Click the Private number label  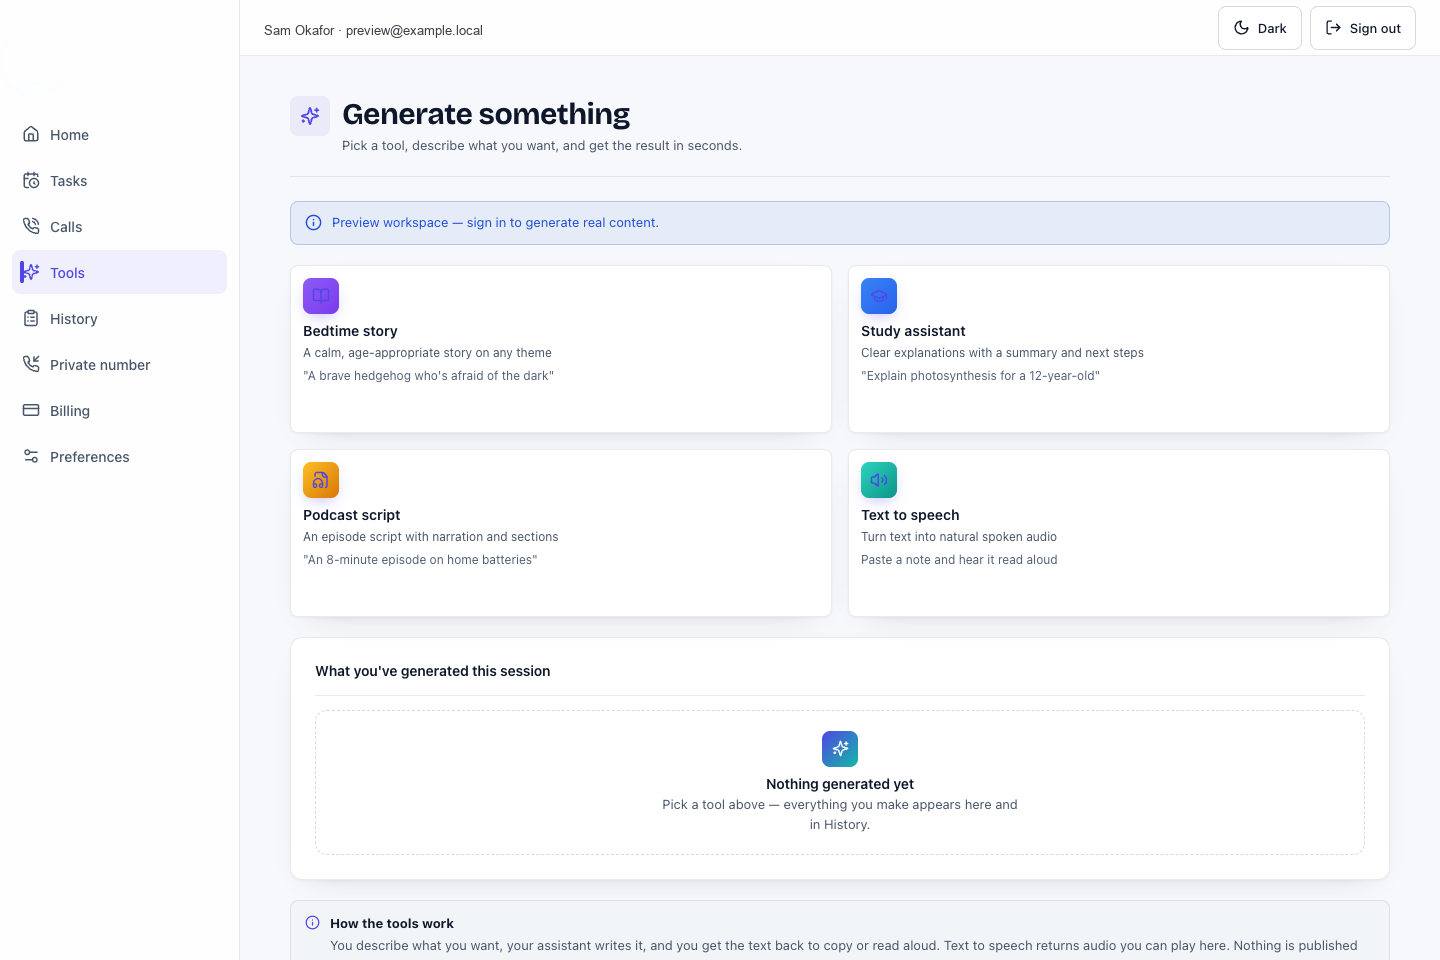[100, 365]
